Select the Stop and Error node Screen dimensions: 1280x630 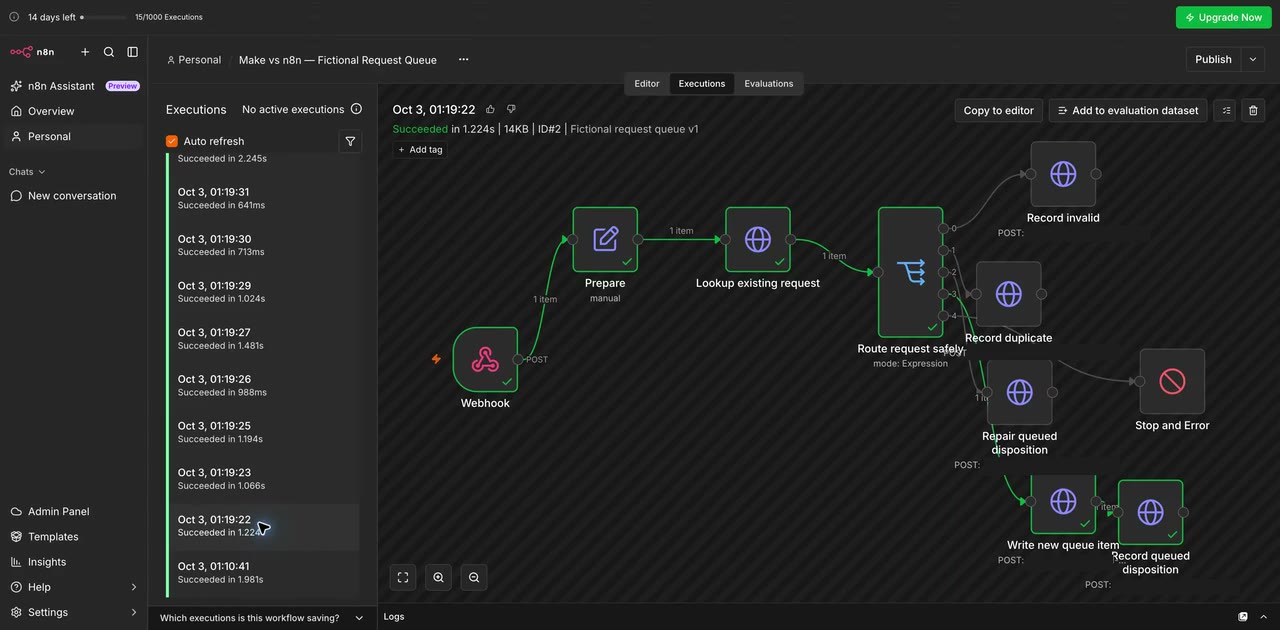(x=1172, y=381)
